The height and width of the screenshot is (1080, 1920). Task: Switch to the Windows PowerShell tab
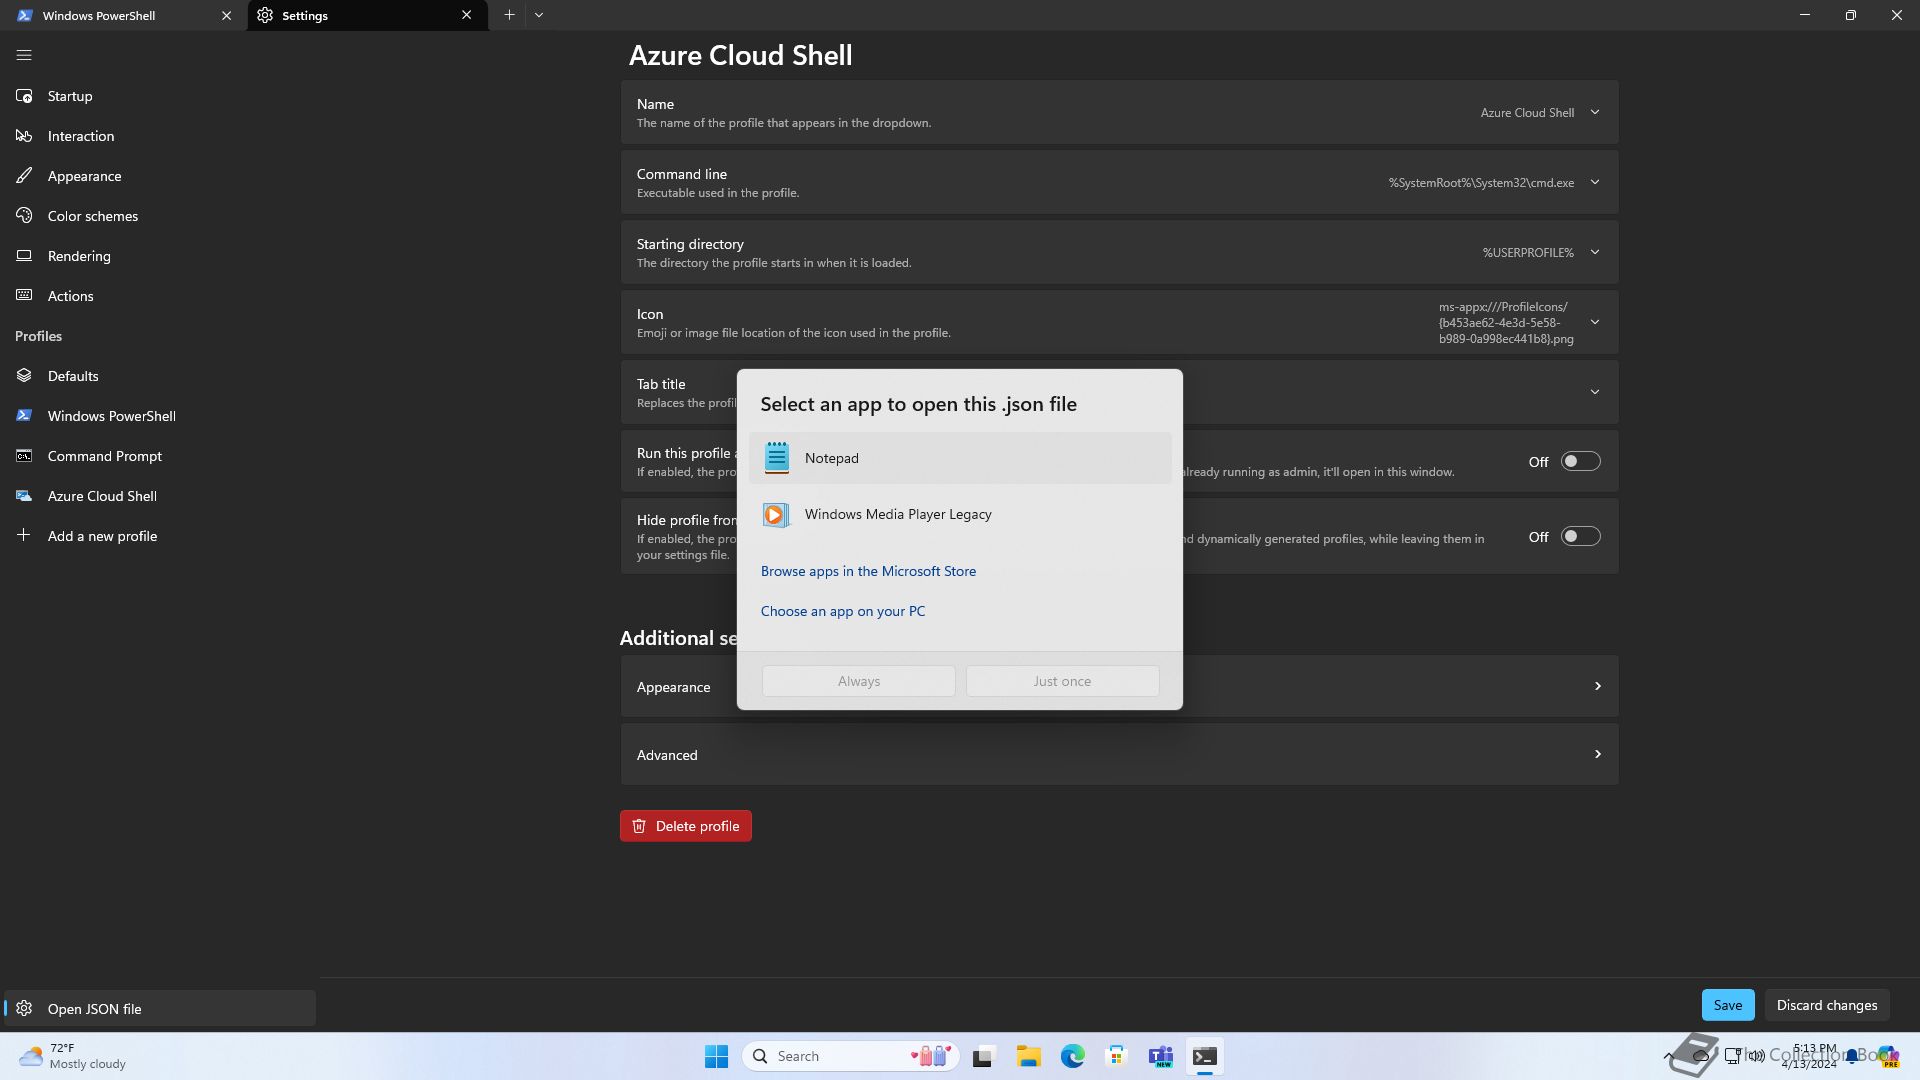point(124,15)
